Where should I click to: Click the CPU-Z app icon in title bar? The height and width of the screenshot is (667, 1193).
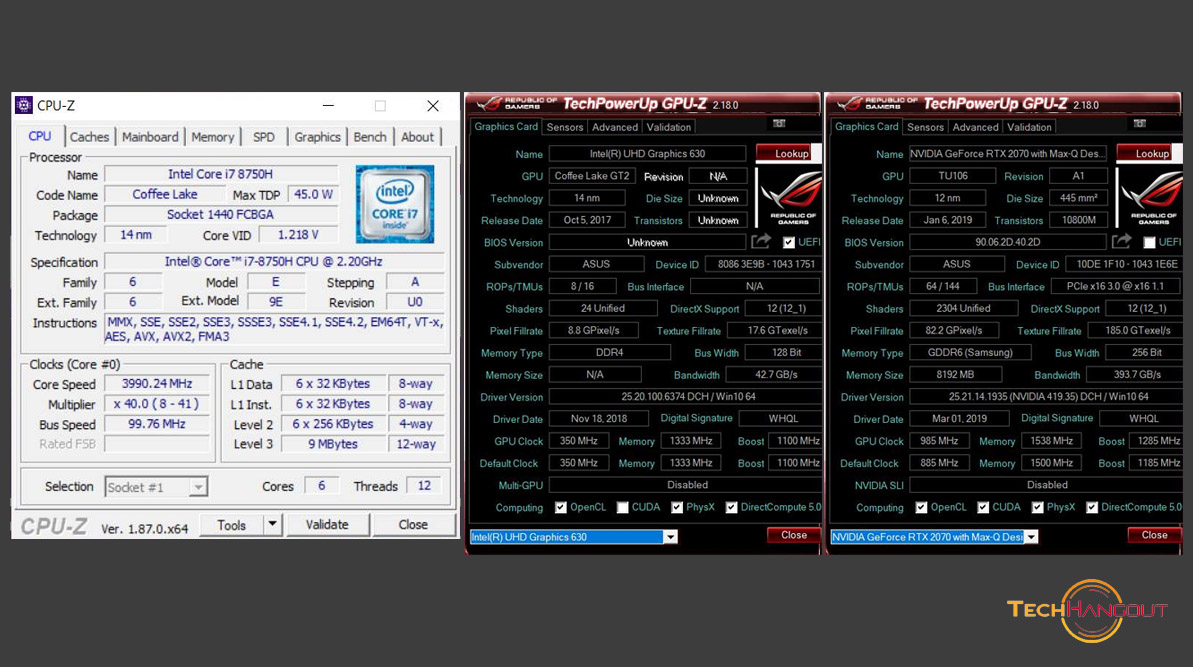pyautogui.click(x=24, y=105)
